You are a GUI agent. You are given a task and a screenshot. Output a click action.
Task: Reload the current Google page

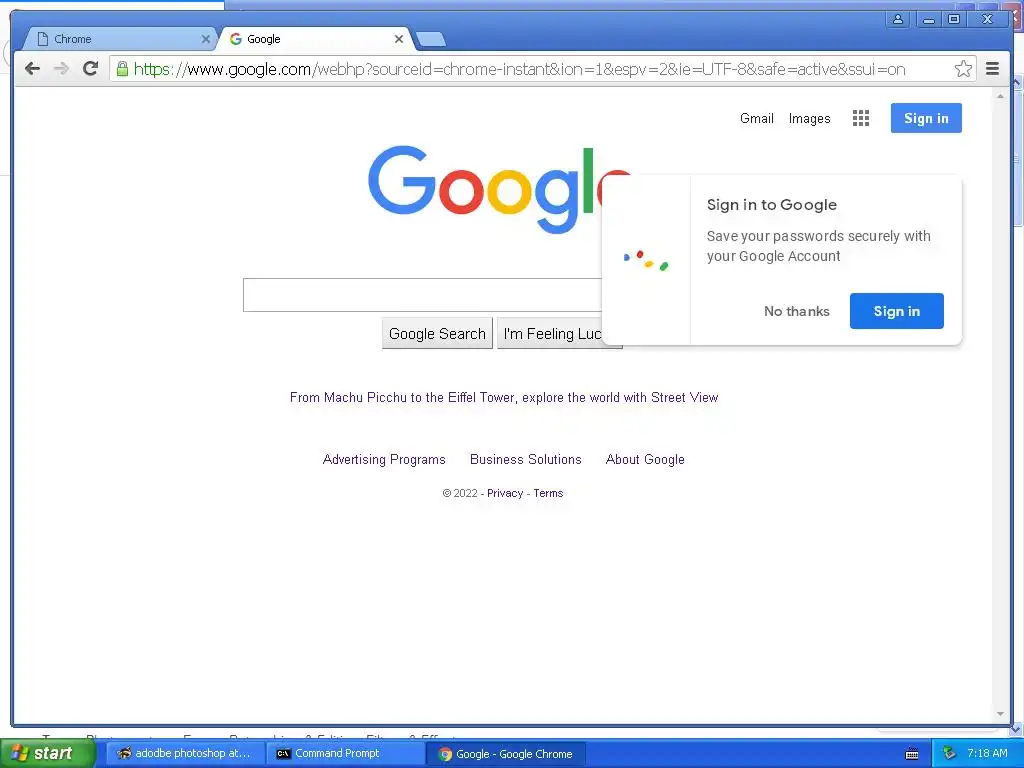click(91, 69)
